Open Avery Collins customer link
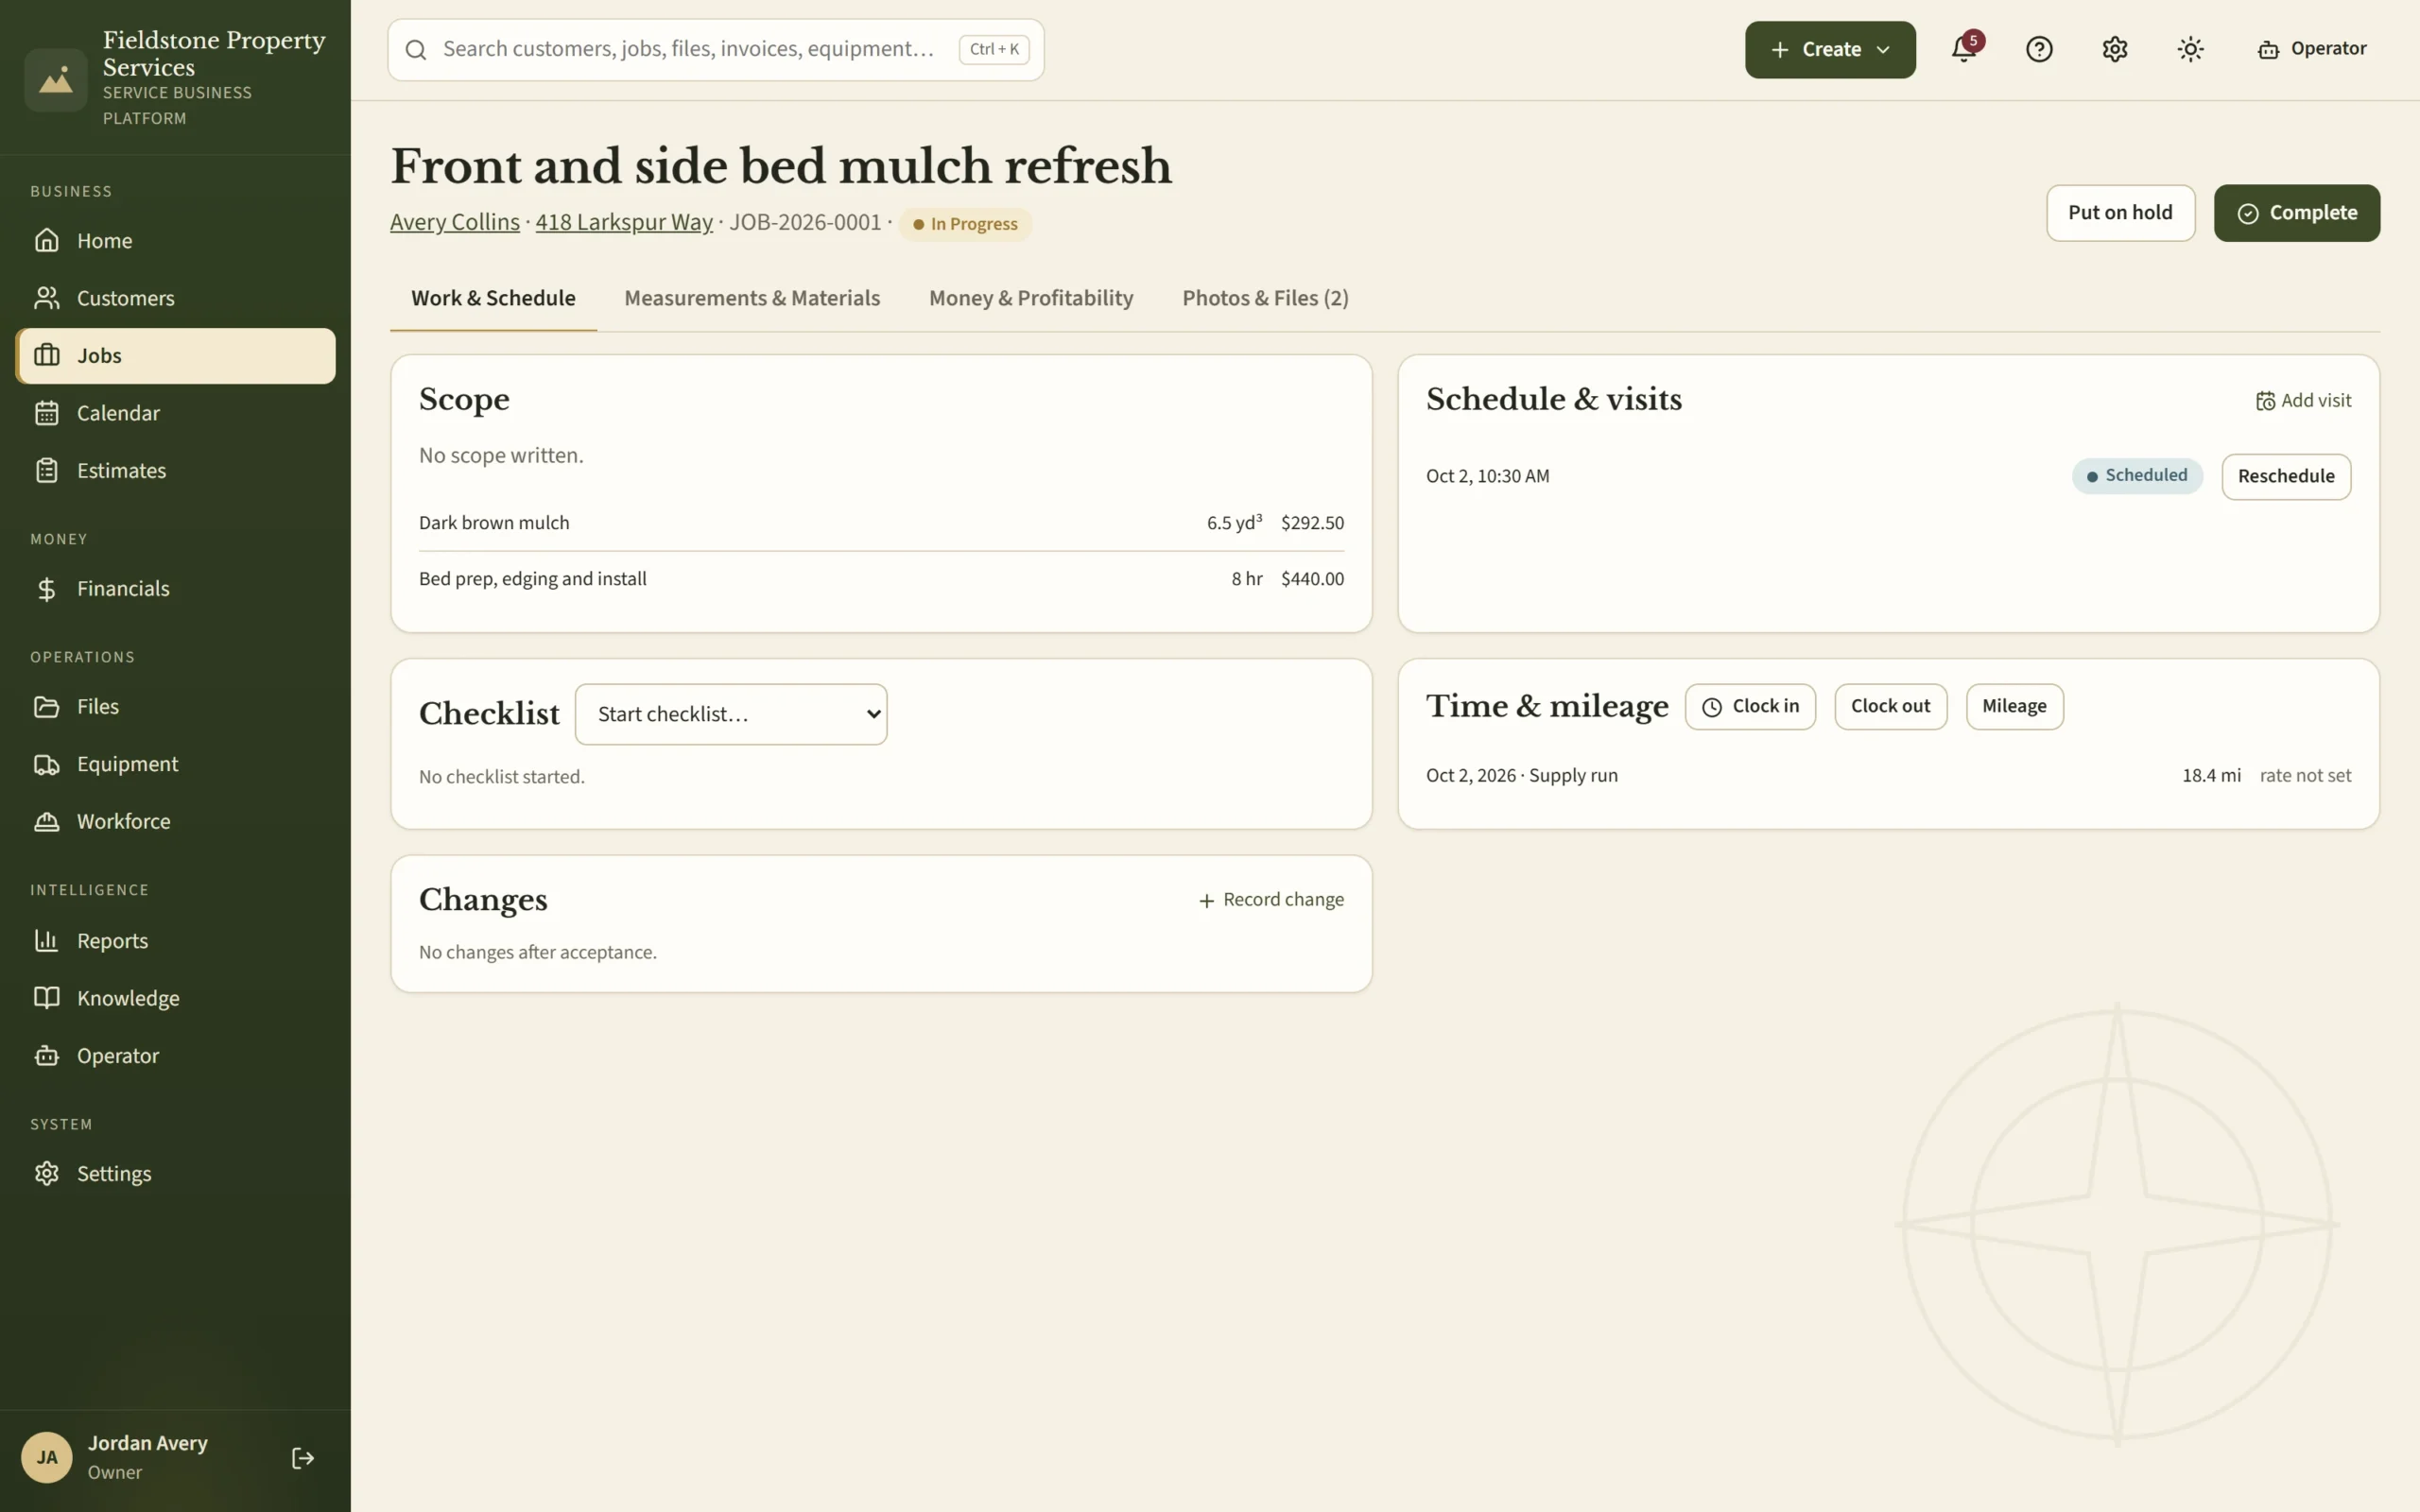Viewport: 2420px width, 1512px height. click(455, 222)
